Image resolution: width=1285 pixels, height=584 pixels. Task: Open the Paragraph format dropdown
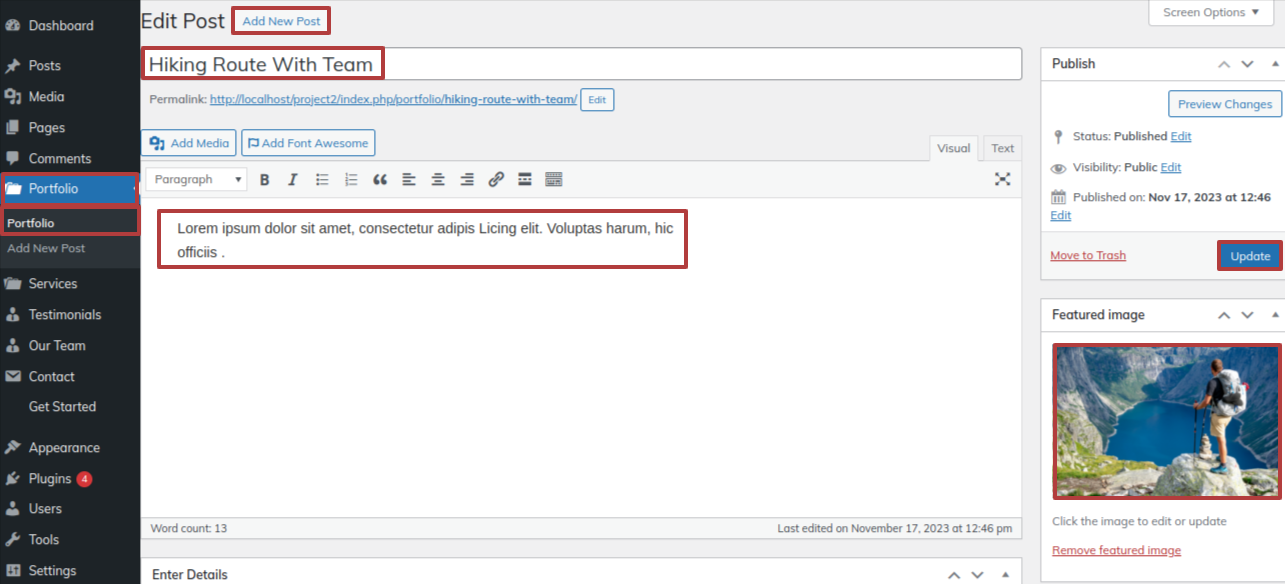click(197, 180)
